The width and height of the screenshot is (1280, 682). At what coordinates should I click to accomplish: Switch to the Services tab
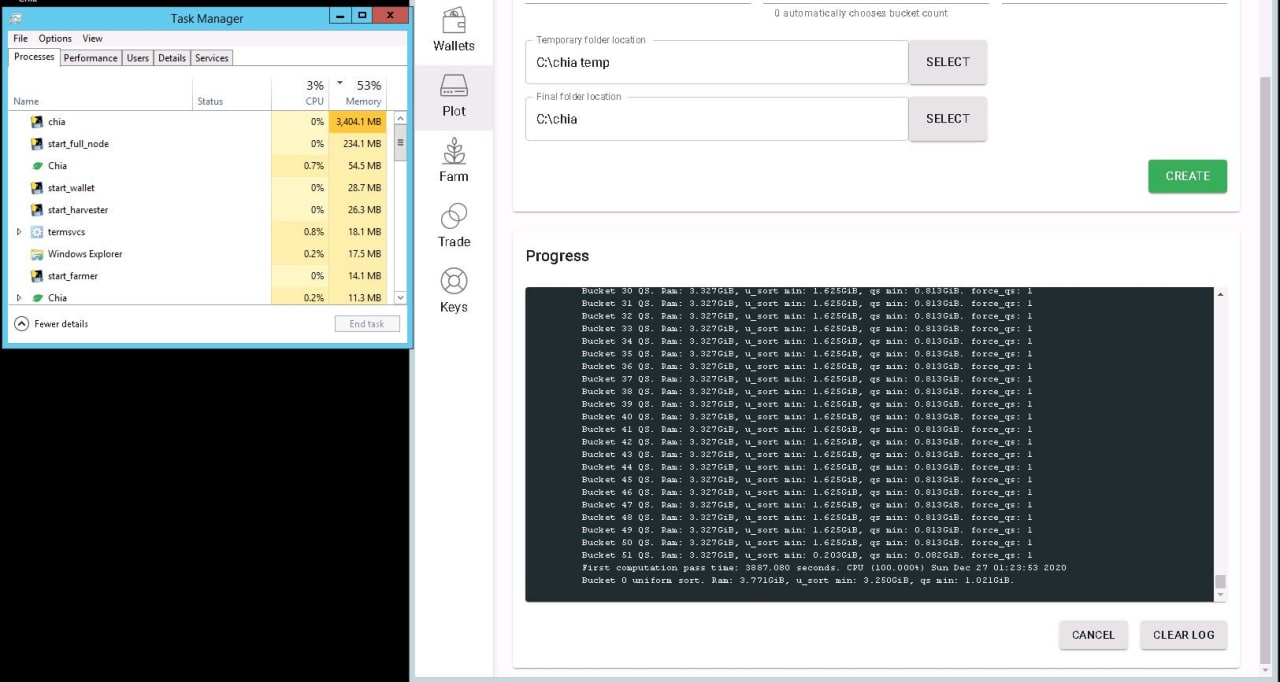(211, 58)
